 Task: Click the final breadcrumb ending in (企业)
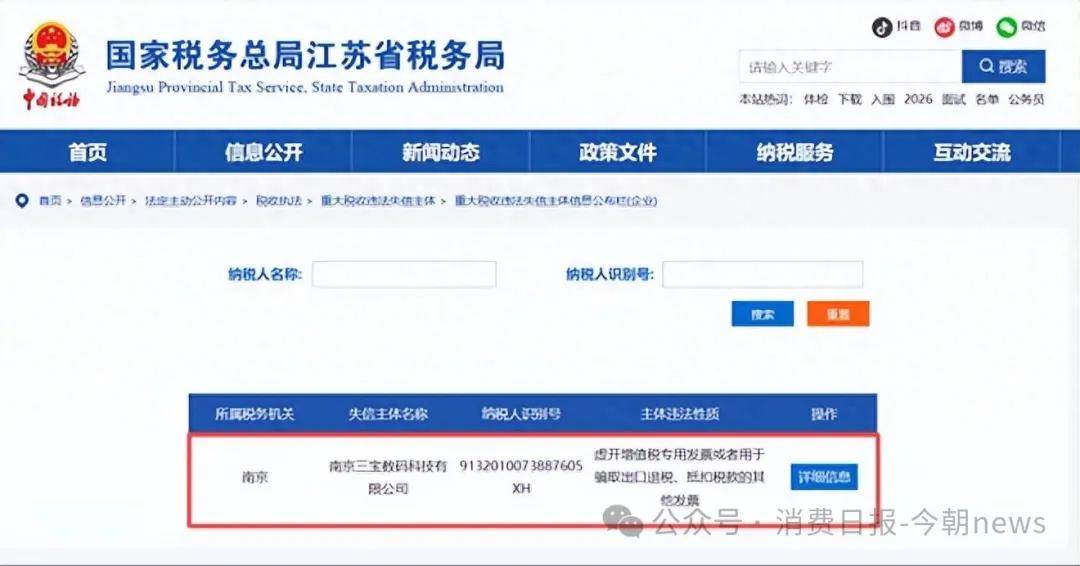point(556,201)
